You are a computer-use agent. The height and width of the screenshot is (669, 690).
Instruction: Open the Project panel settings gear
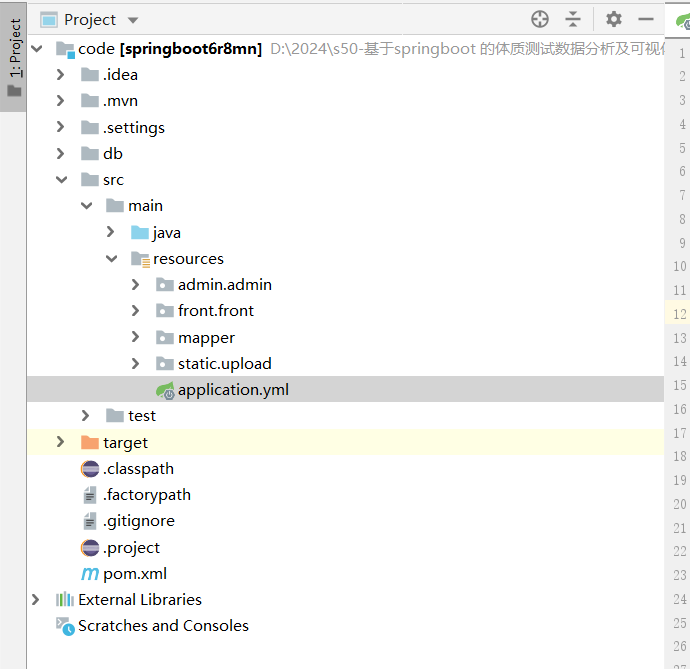pos(614,19)
